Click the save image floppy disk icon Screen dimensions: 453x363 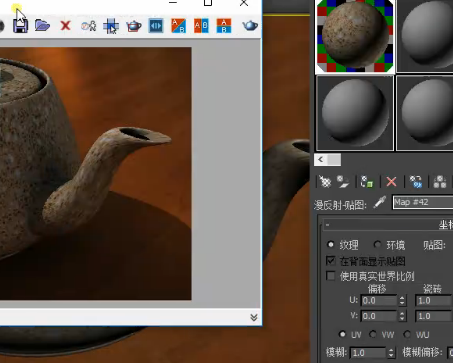tap(20, 26)
